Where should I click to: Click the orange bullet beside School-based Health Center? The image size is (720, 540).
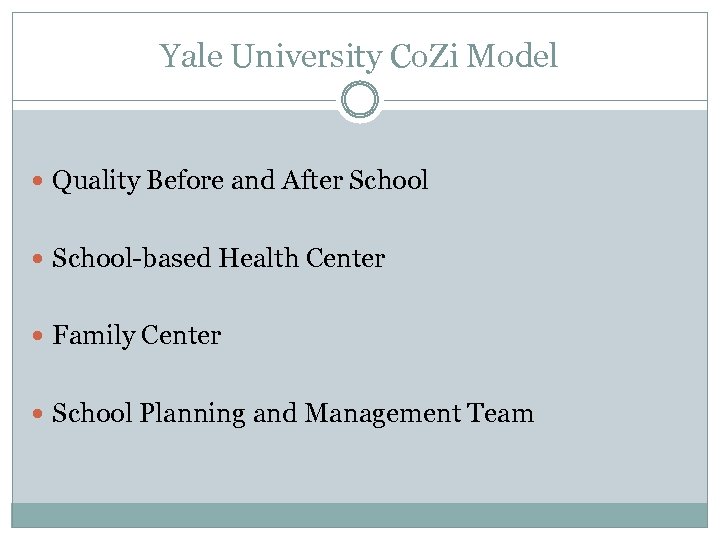pos(38,259)
